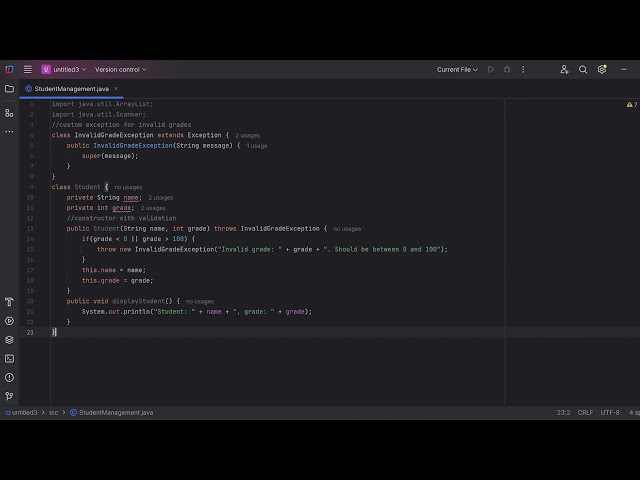The image size is (640, 480).
Task: Open the Build hammer tool window
Action: click(9, 302)
